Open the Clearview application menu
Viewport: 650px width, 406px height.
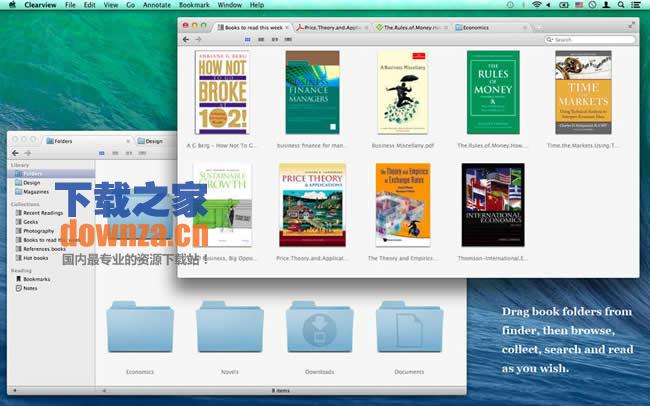(x=40, y=5)
